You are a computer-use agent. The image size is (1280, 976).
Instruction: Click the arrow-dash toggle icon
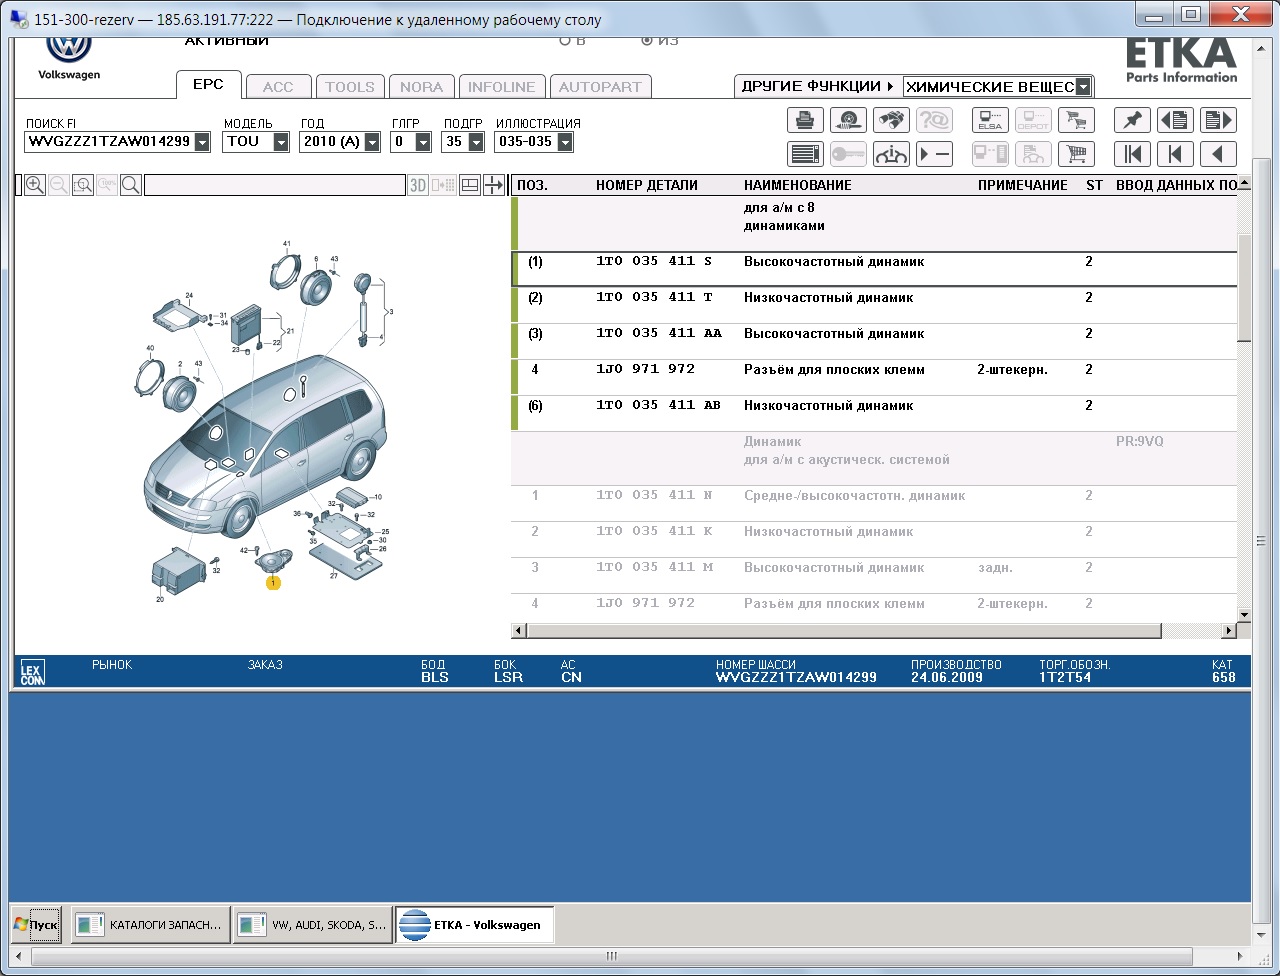click(x=934, y=154)
